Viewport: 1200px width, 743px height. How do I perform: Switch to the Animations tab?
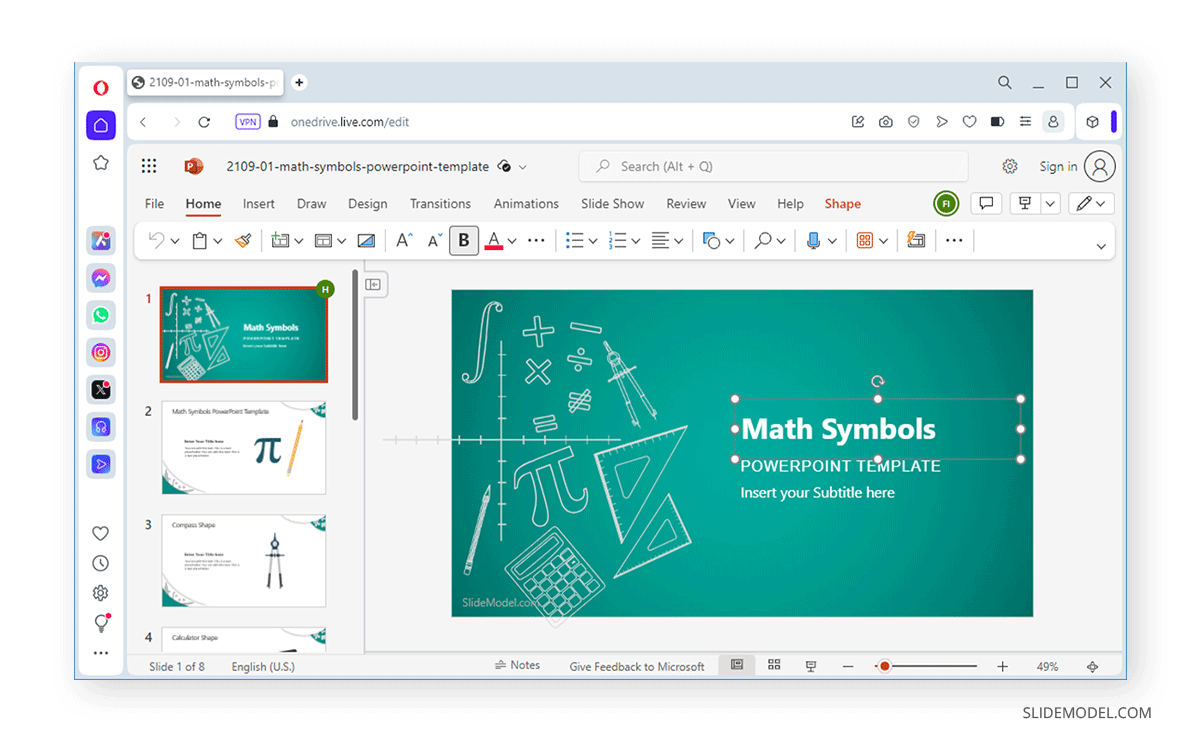(526, 204)
